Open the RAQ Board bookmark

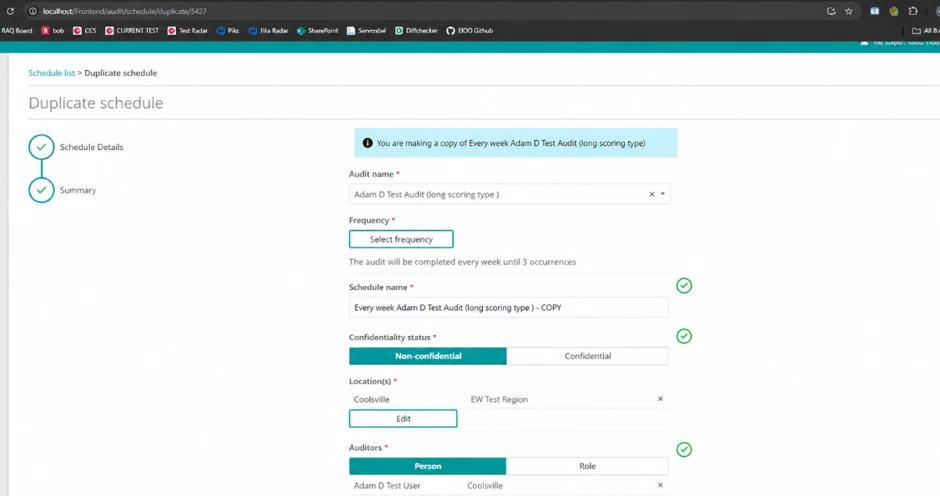[x=16, y=31]
